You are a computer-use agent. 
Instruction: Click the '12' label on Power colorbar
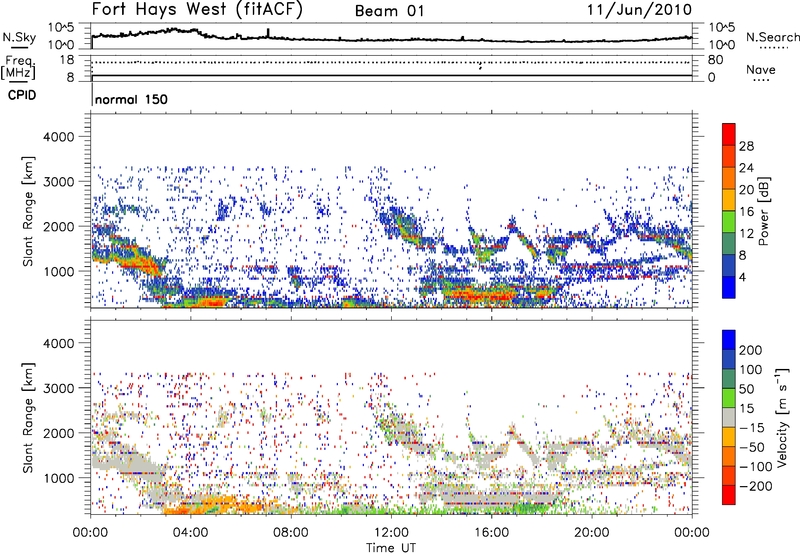coord(746,234)
